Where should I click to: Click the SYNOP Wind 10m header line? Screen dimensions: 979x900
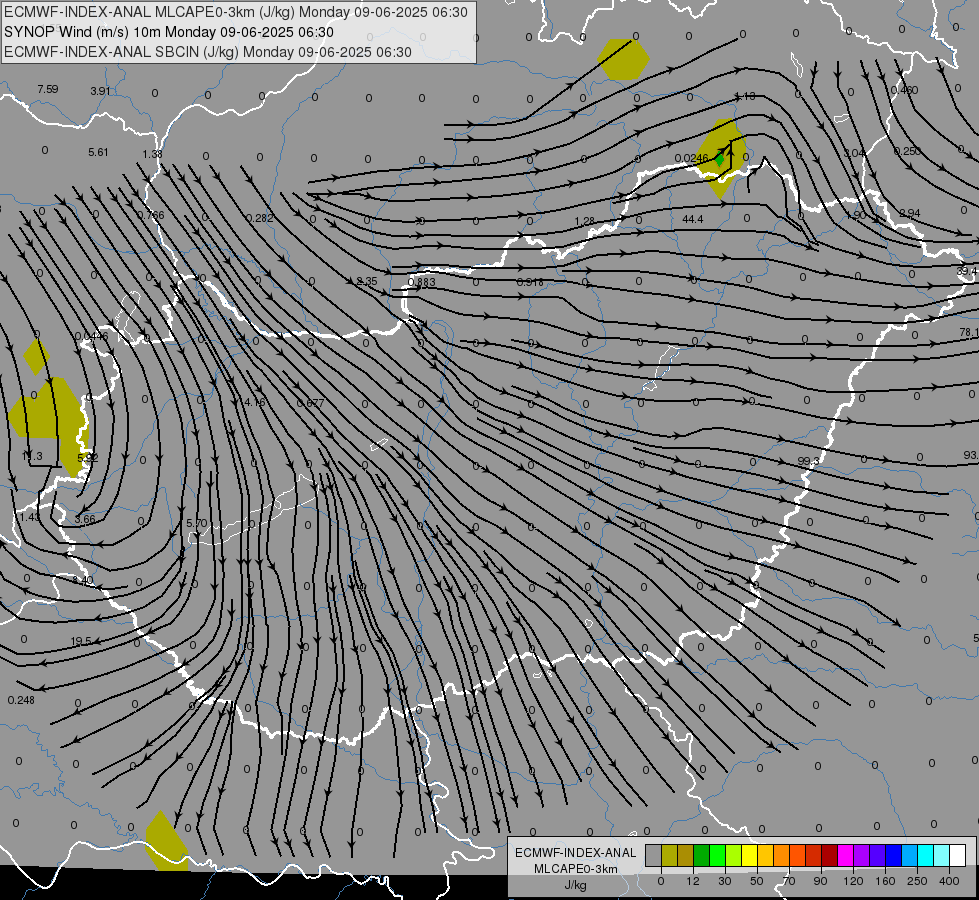(x=169, y=32)
